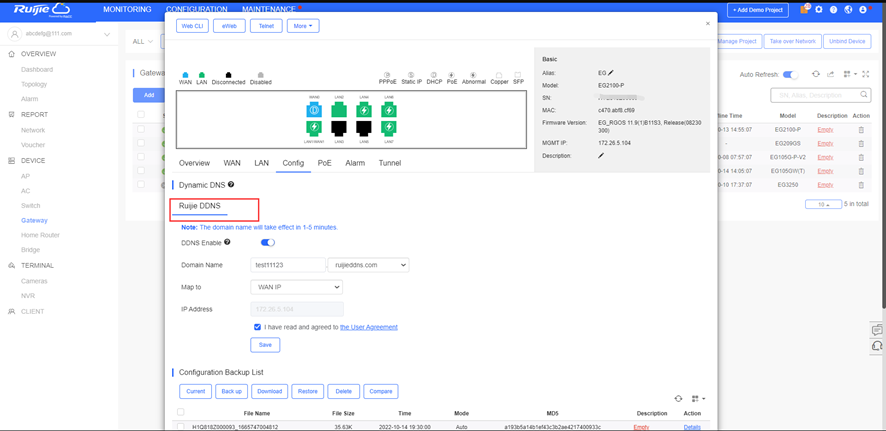Open Topology in the sidebar
The height and width of the screenshot is (431, 886).
pyautogui.click(x=34, y=84)
